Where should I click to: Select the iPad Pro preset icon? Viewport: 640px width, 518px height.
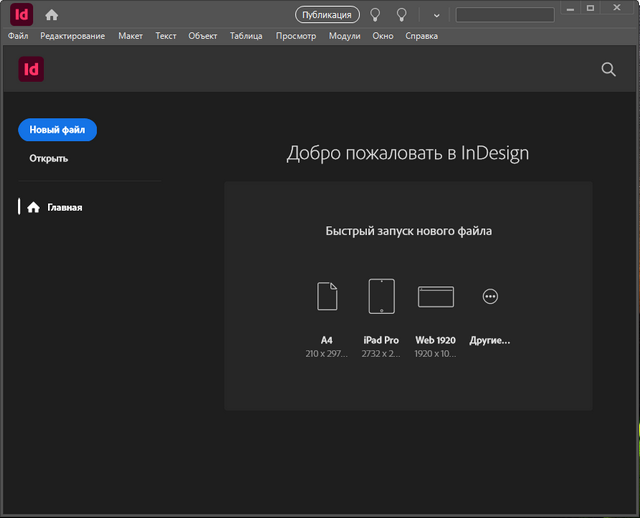tap(381, 296)
